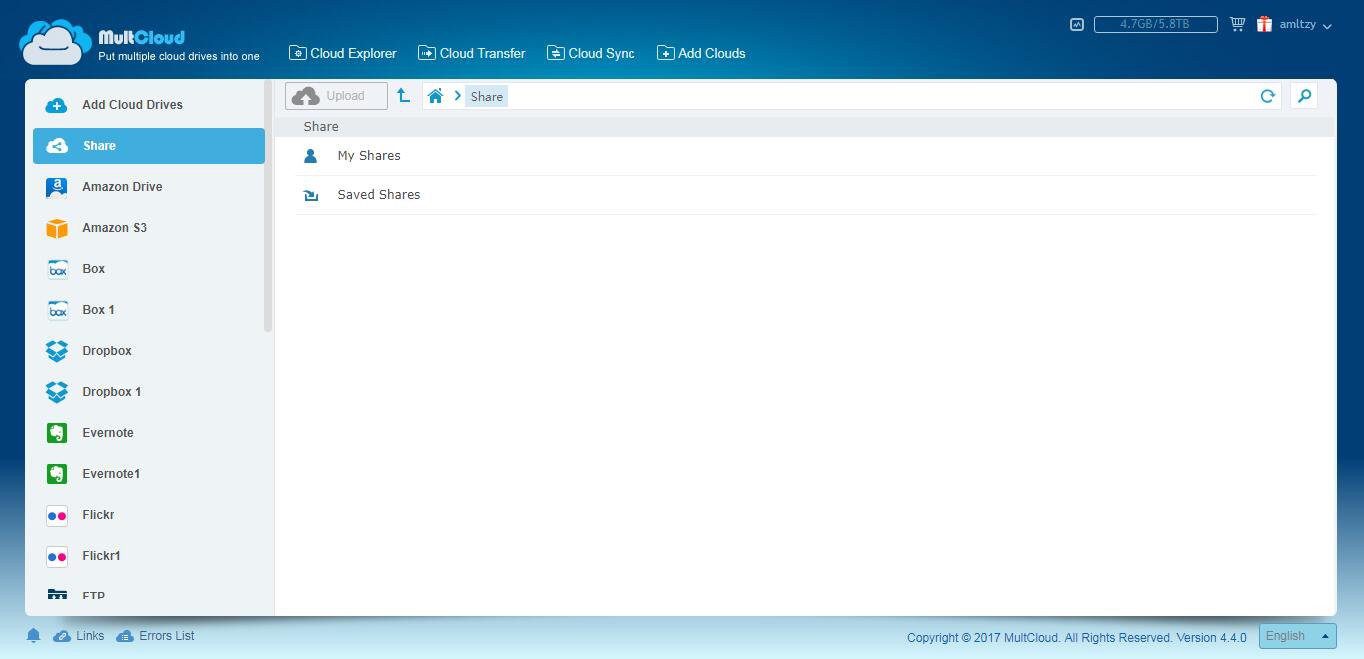Click the sidebar vertical scrollbar
The width and height of the screenshot is (1364, 659).
268,207
